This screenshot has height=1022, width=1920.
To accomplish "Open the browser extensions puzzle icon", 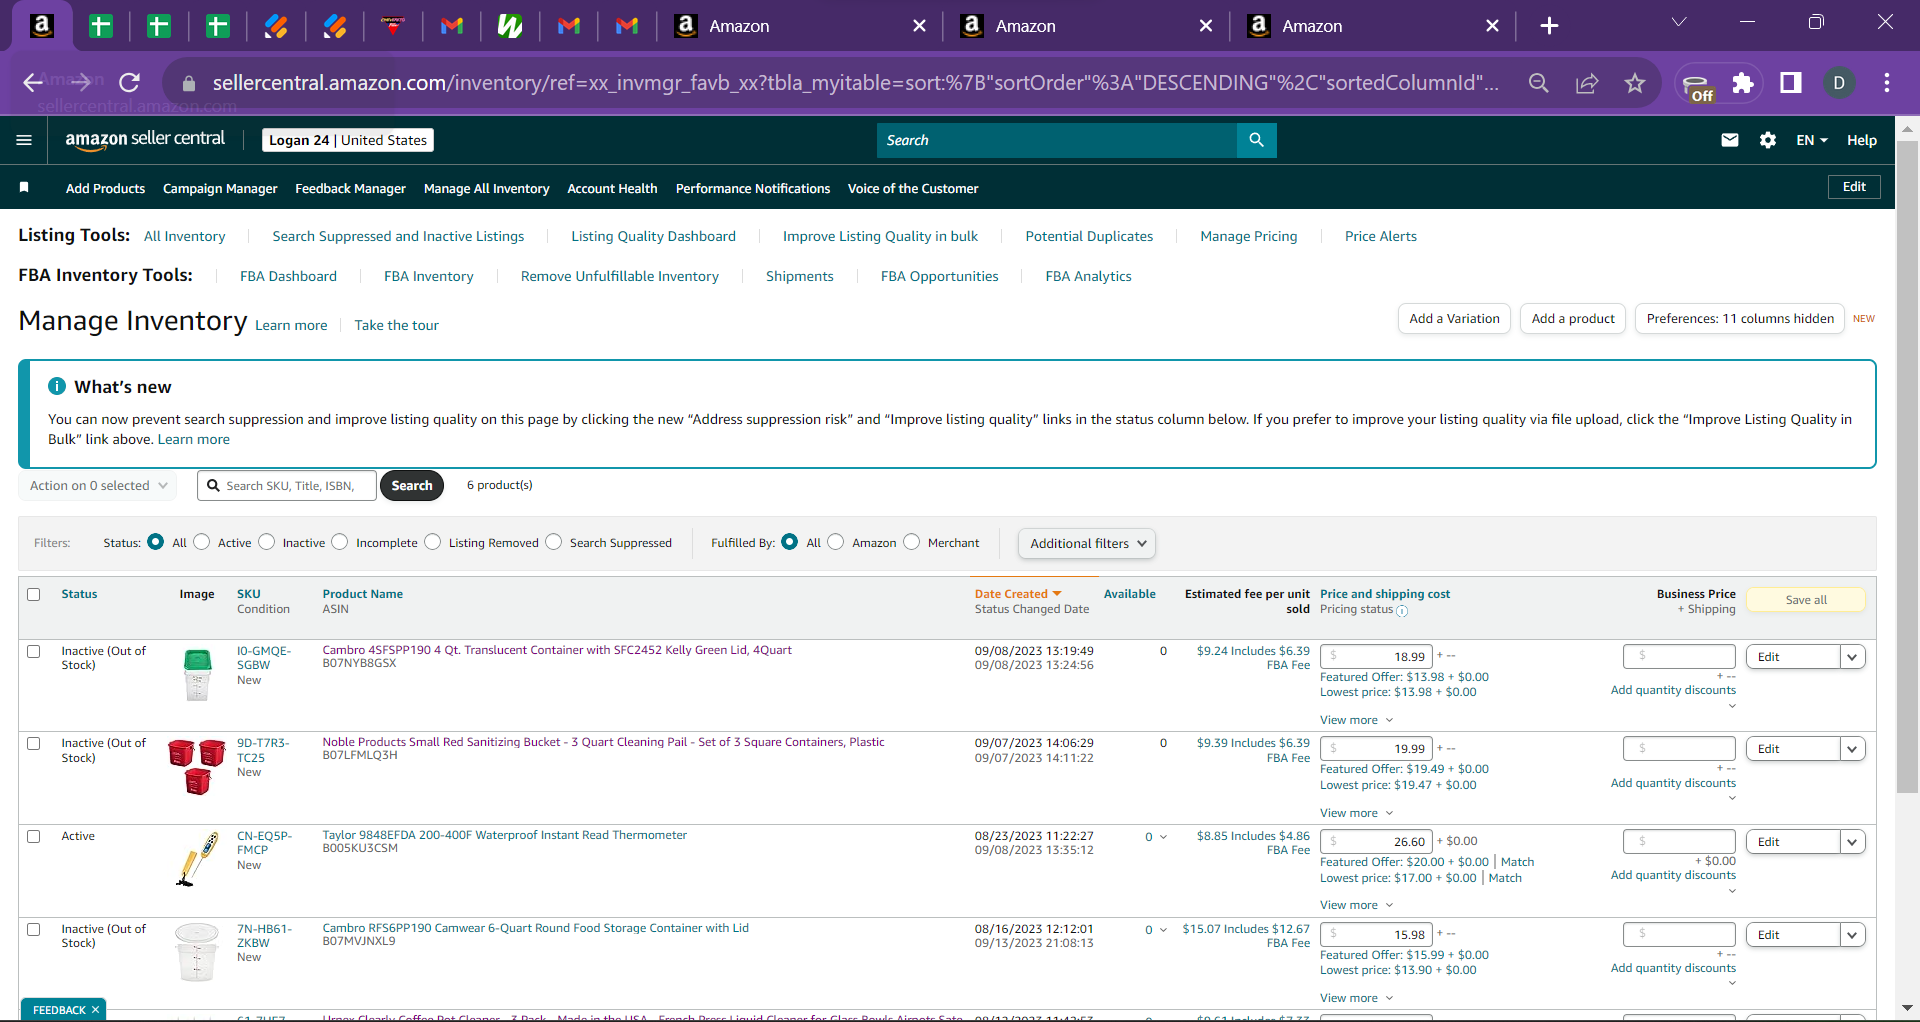I will [1743, 83].
